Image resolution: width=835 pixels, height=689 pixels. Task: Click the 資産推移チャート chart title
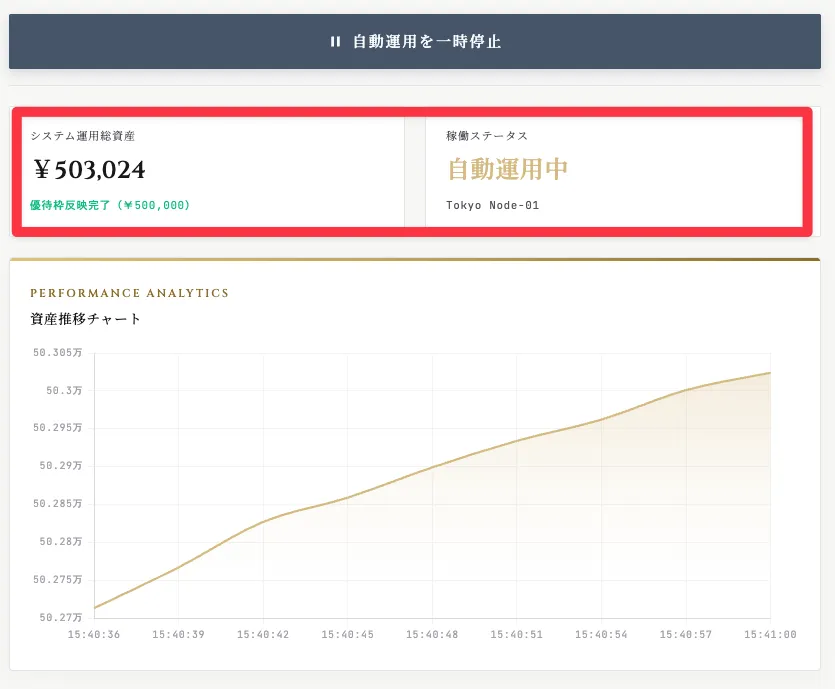click(85, 319)
